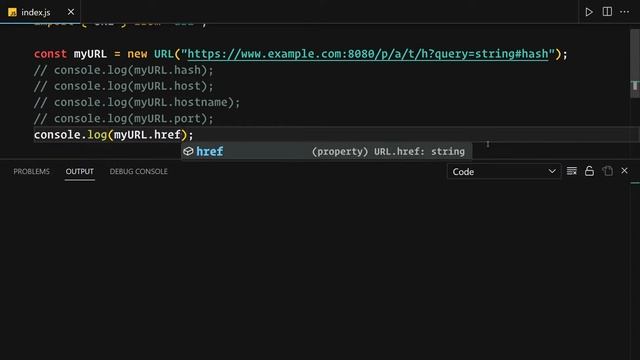Toggle output scroll lock icon
This screenshot has height=360, width=640.
click(589, 171)
